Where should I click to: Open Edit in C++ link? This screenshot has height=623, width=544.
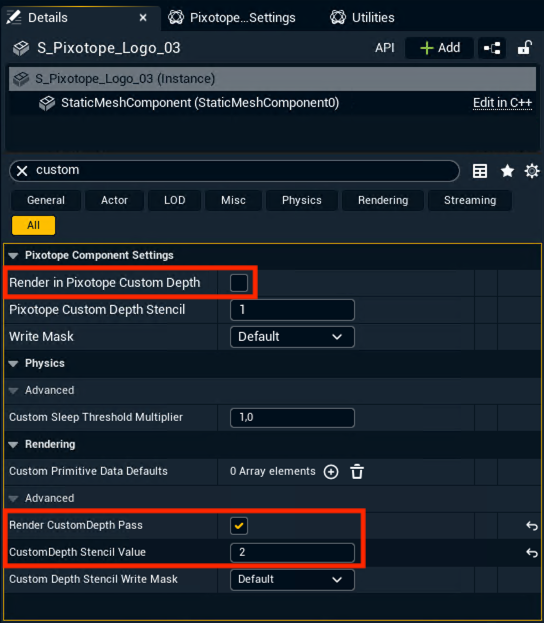pos(502,103)
